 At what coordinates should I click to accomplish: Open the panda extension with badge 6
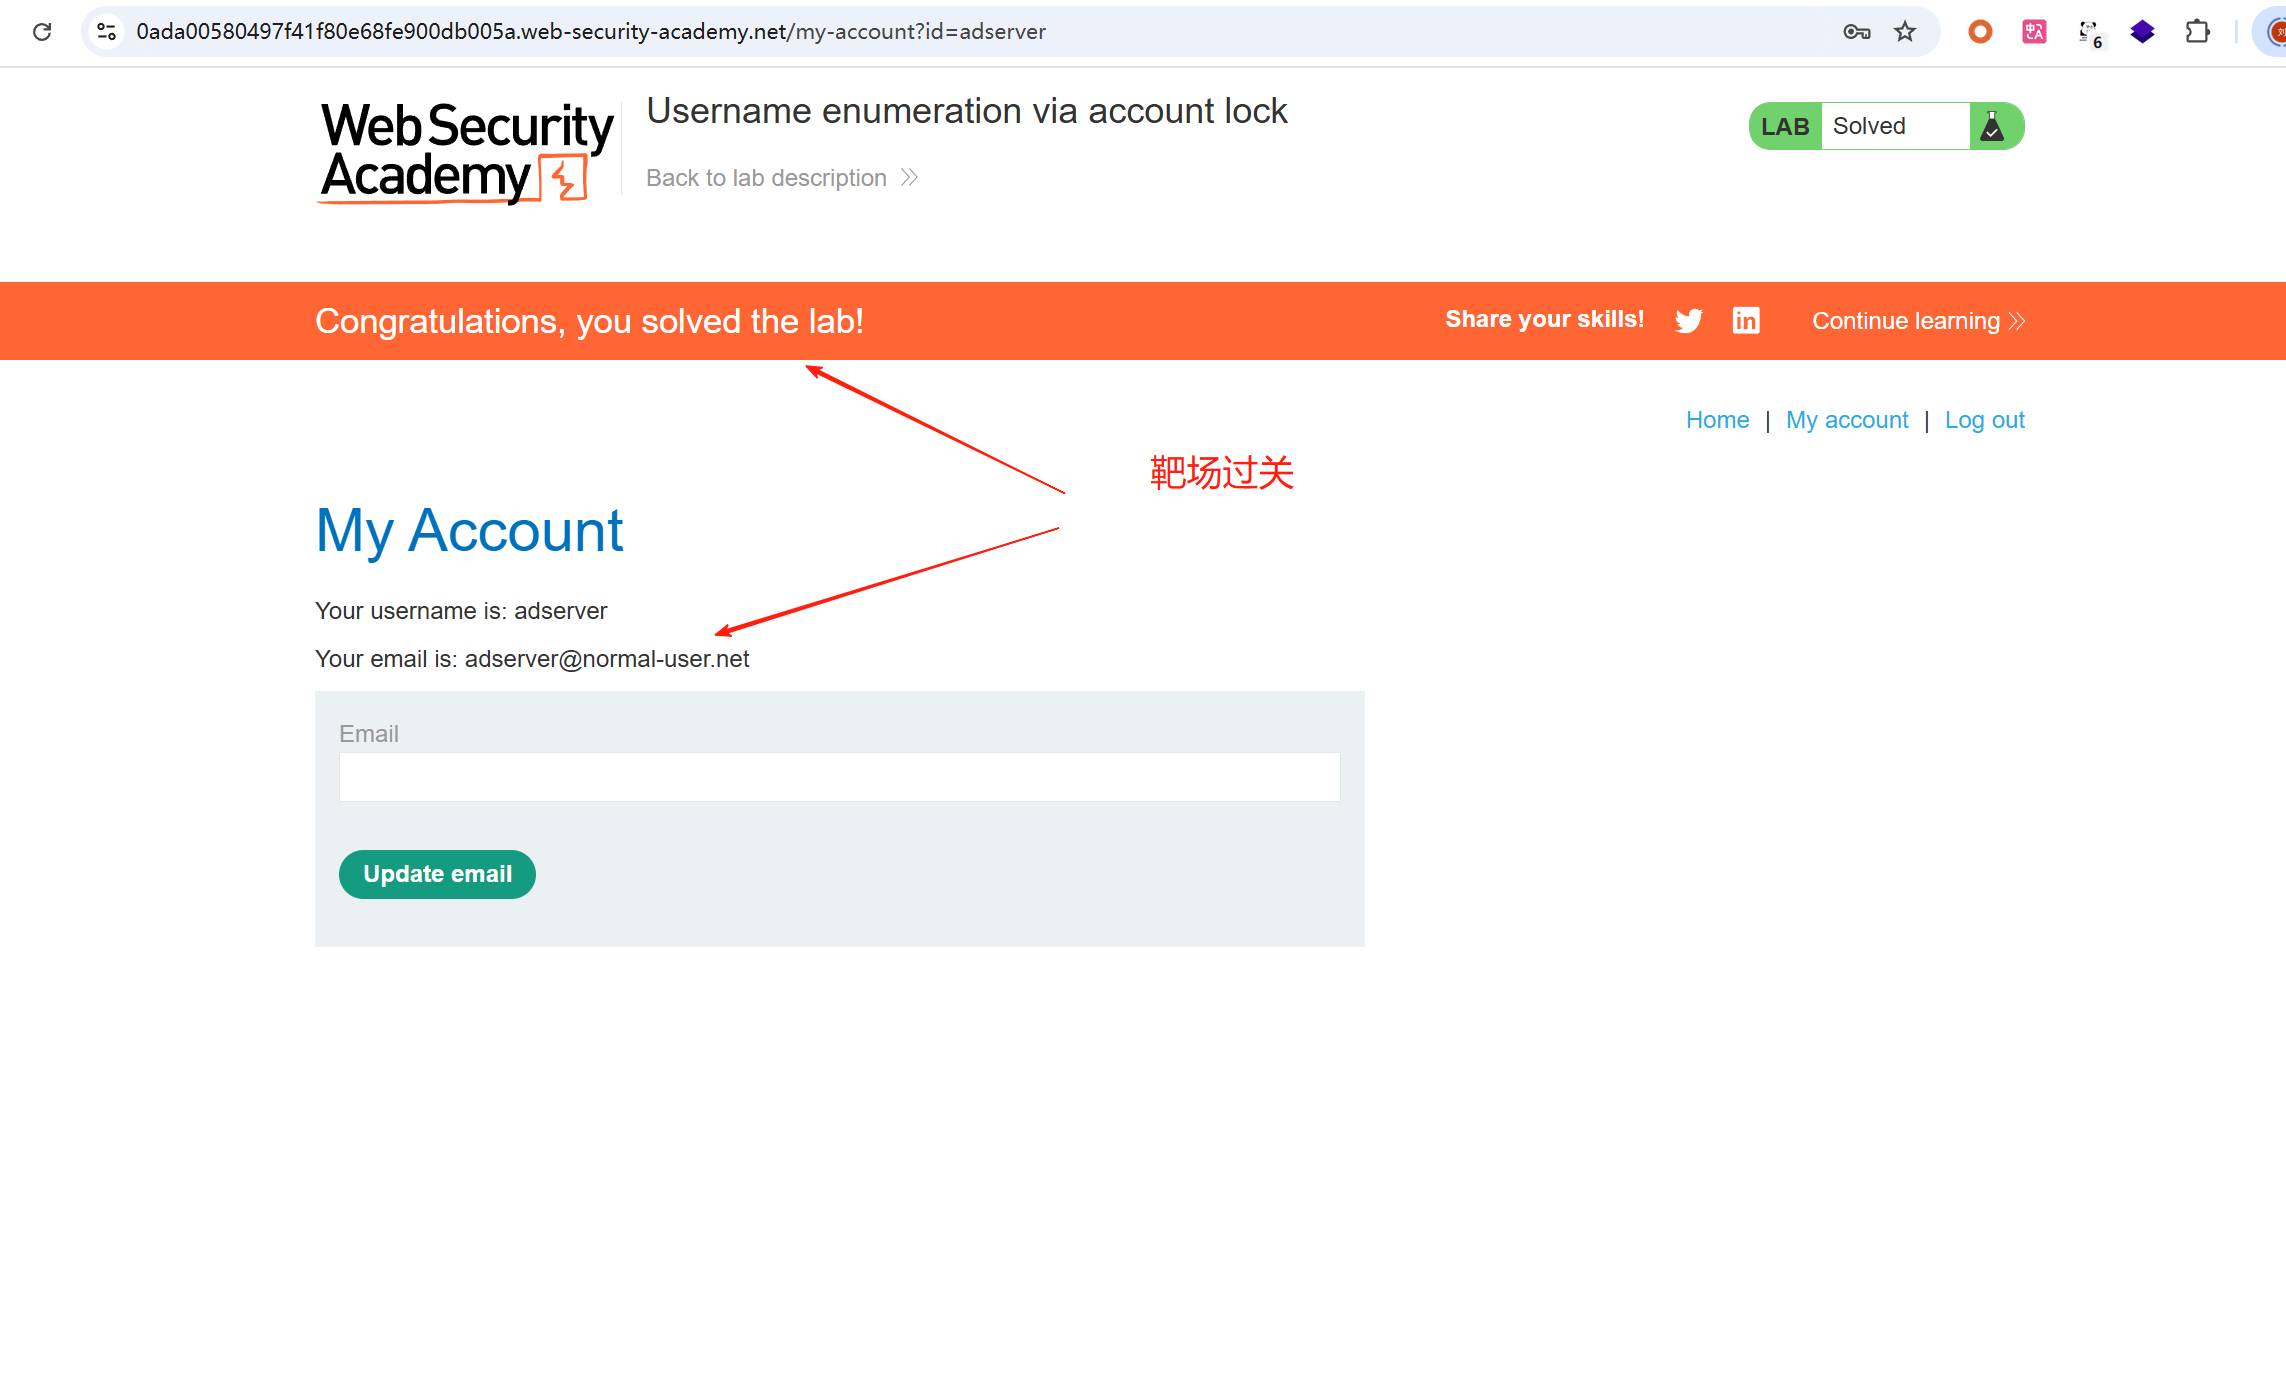2089,33
